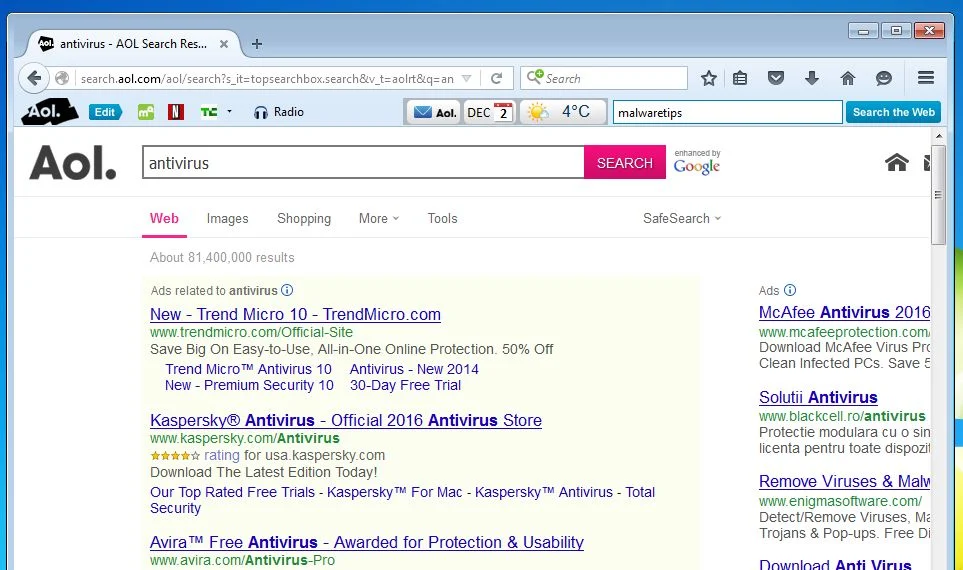This screenshot has height=570, width=963.
Task: Open the red N toolbar icon
Action: tap(176, 112)
